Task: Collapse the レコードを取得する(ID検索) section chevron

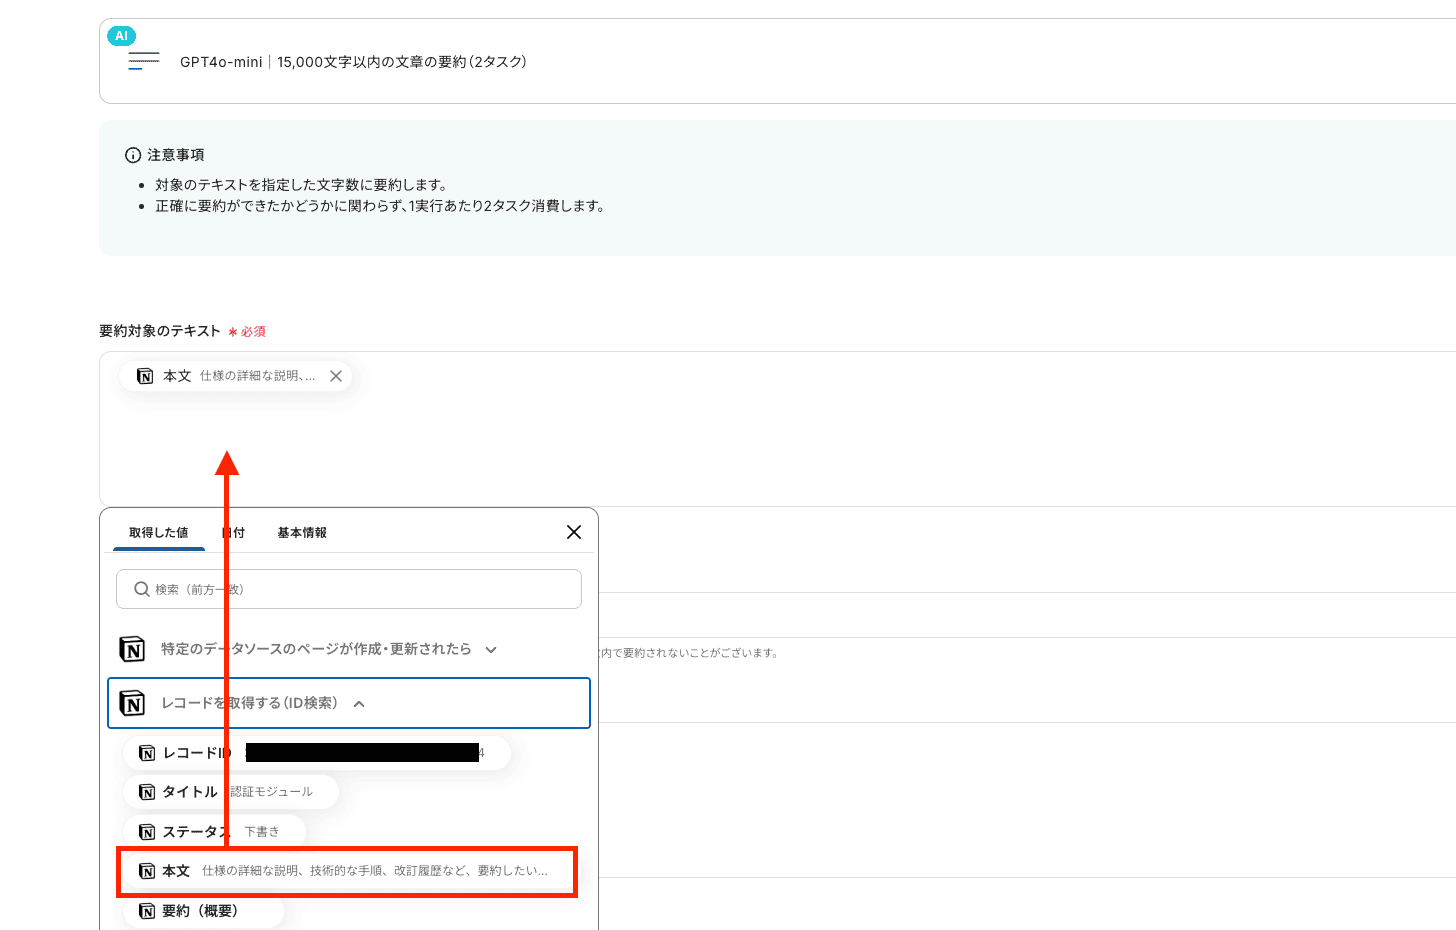Action: 359,704
